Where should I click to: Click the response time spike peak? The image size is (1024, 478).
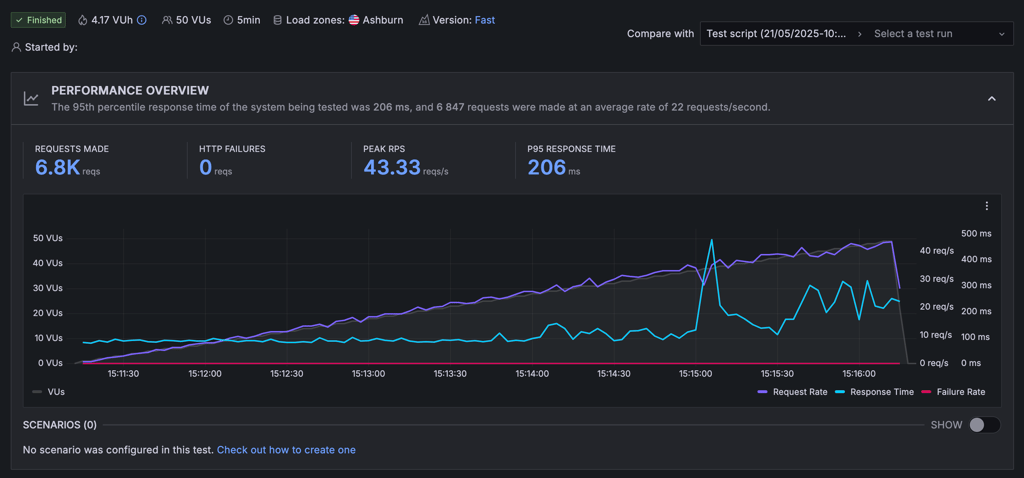pyautogui.click(x=711, y=240)
